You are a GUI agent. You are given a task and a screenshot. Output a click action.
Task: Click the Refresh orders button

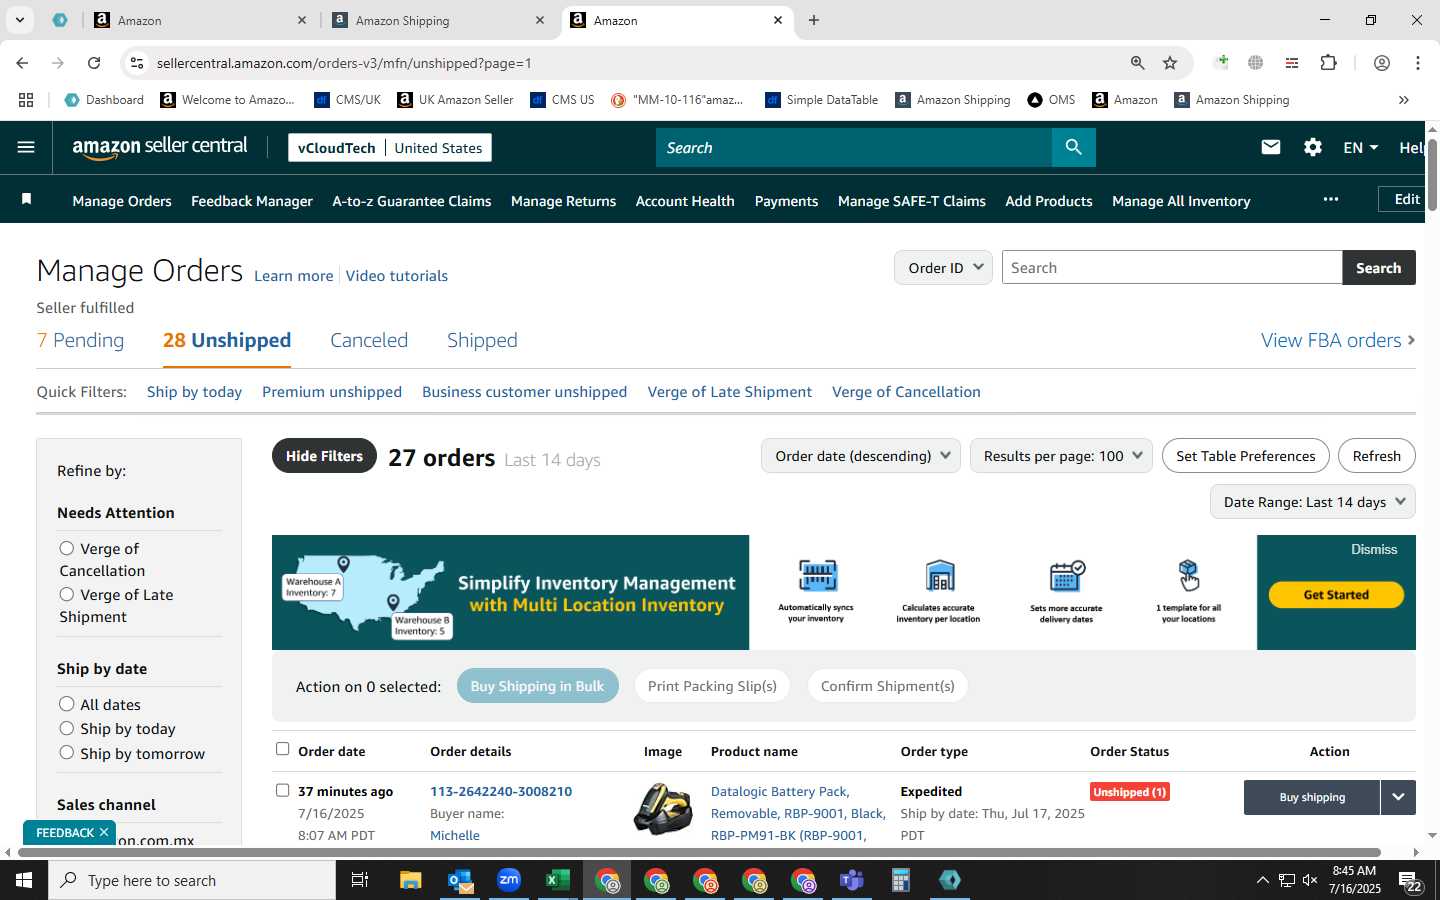click(1376, 456)
